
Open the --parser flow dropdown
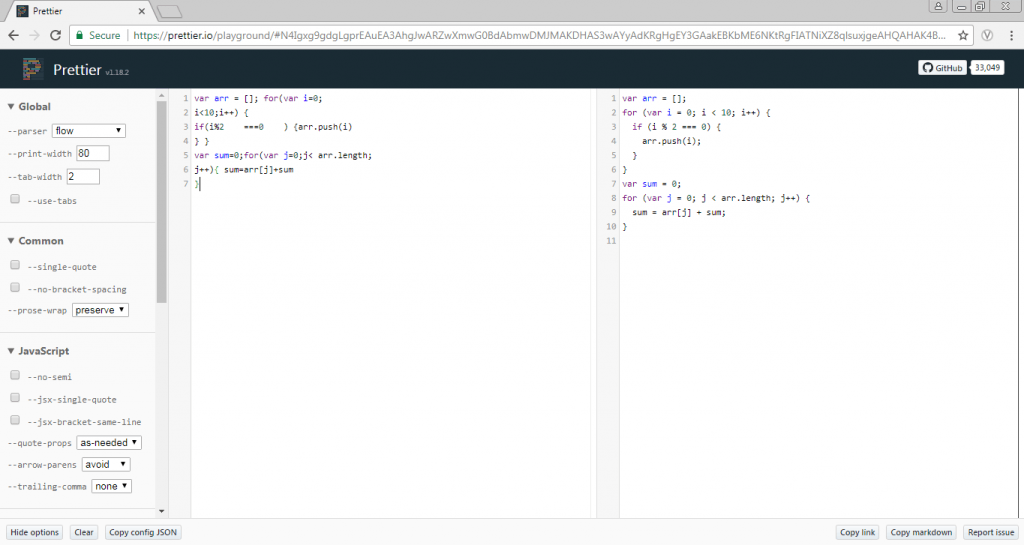point(88,131)
